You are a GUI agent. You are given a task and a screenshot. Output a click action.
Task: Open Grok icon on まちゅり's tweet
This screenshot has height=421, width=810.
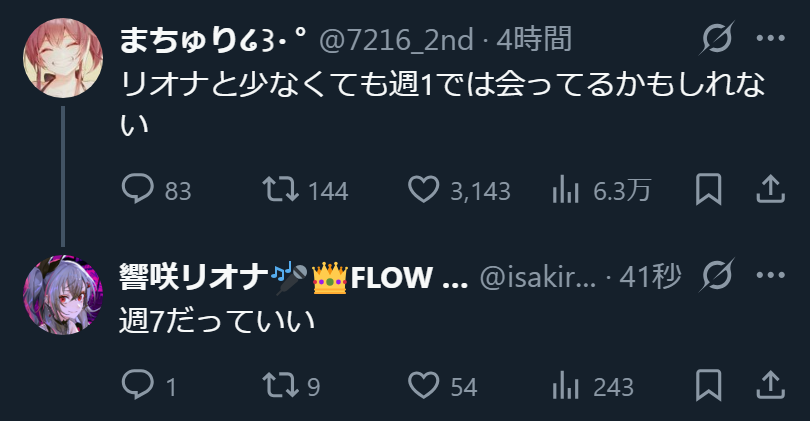point(717,38)
